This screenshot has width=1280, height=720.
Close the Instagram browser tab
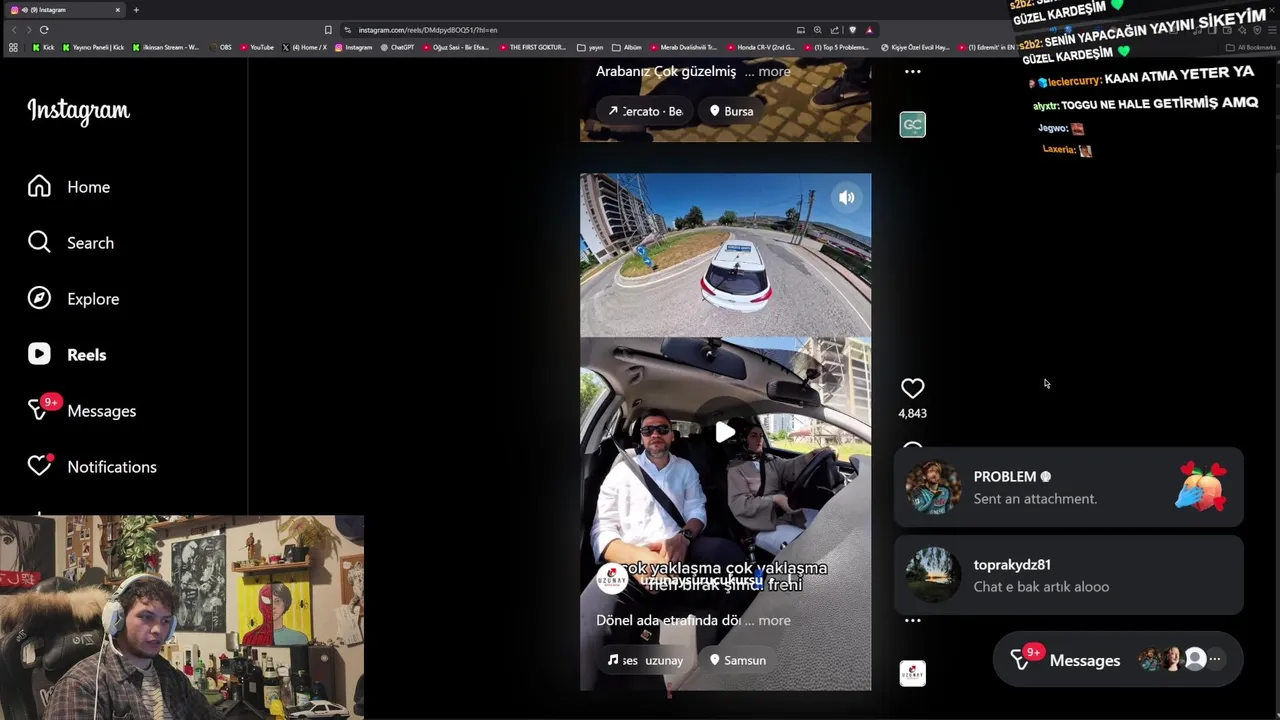point(117,10)
